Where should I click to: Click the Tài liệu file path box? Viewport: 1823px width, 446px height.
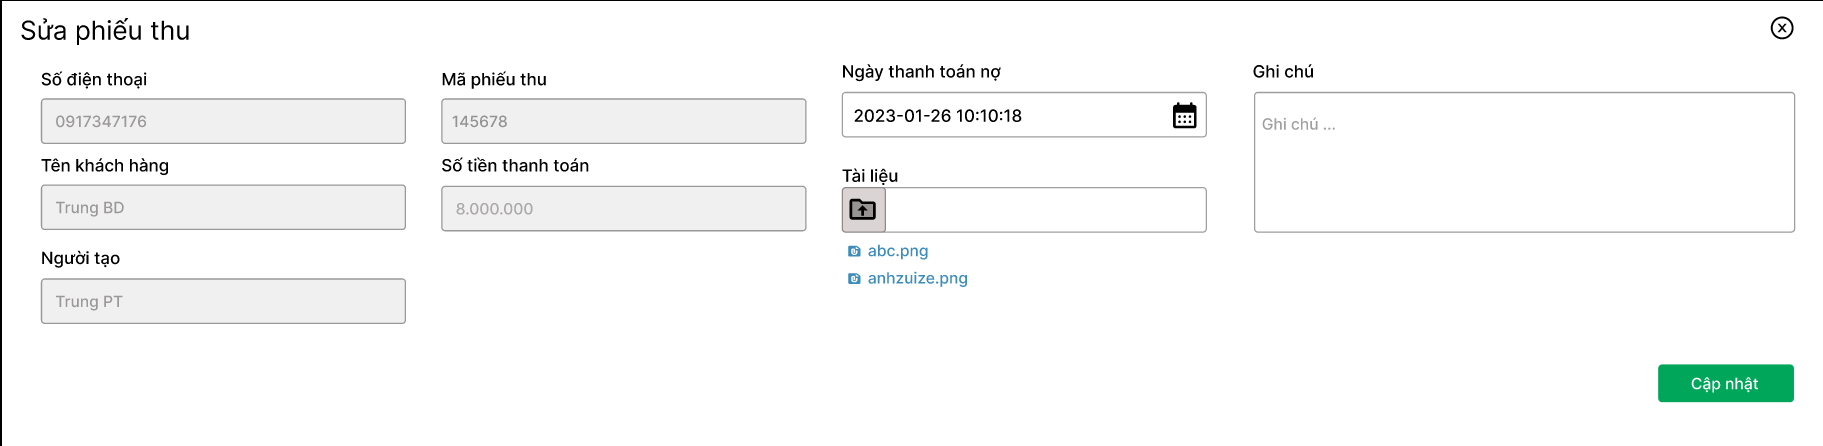point(1045,210)
